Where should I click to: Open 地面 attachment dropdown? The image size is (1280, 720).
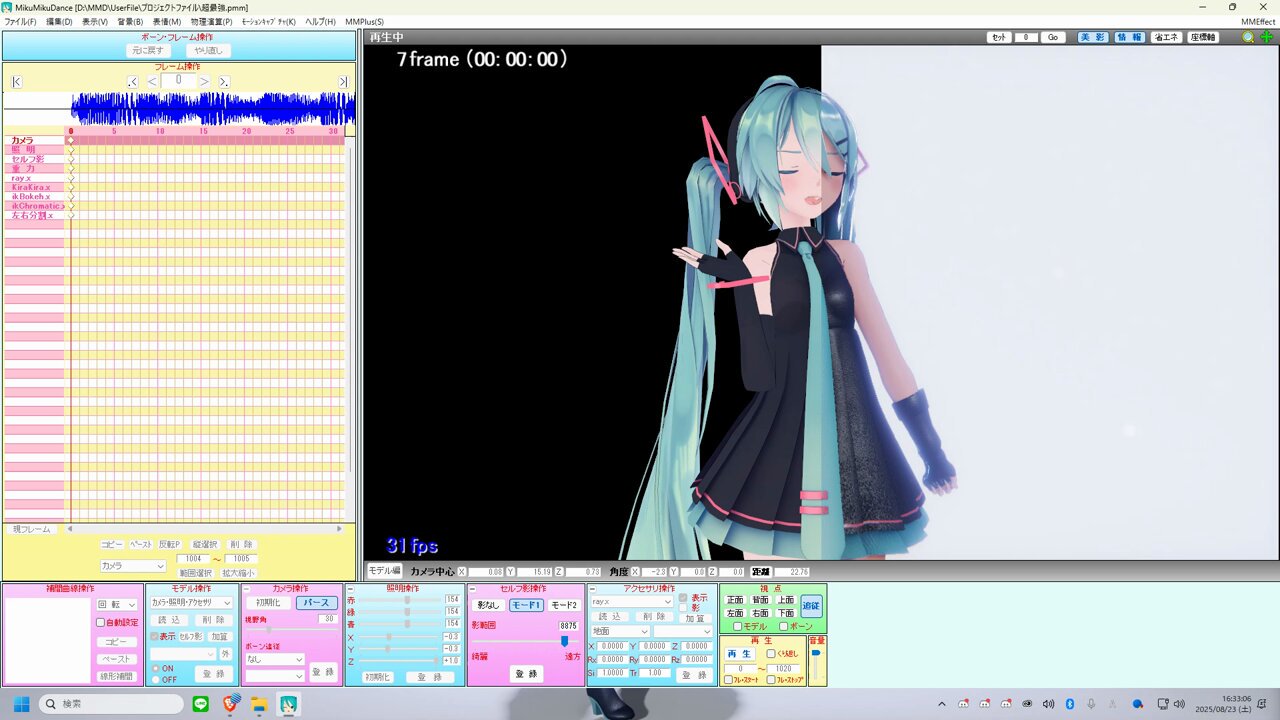coord(619,631)
